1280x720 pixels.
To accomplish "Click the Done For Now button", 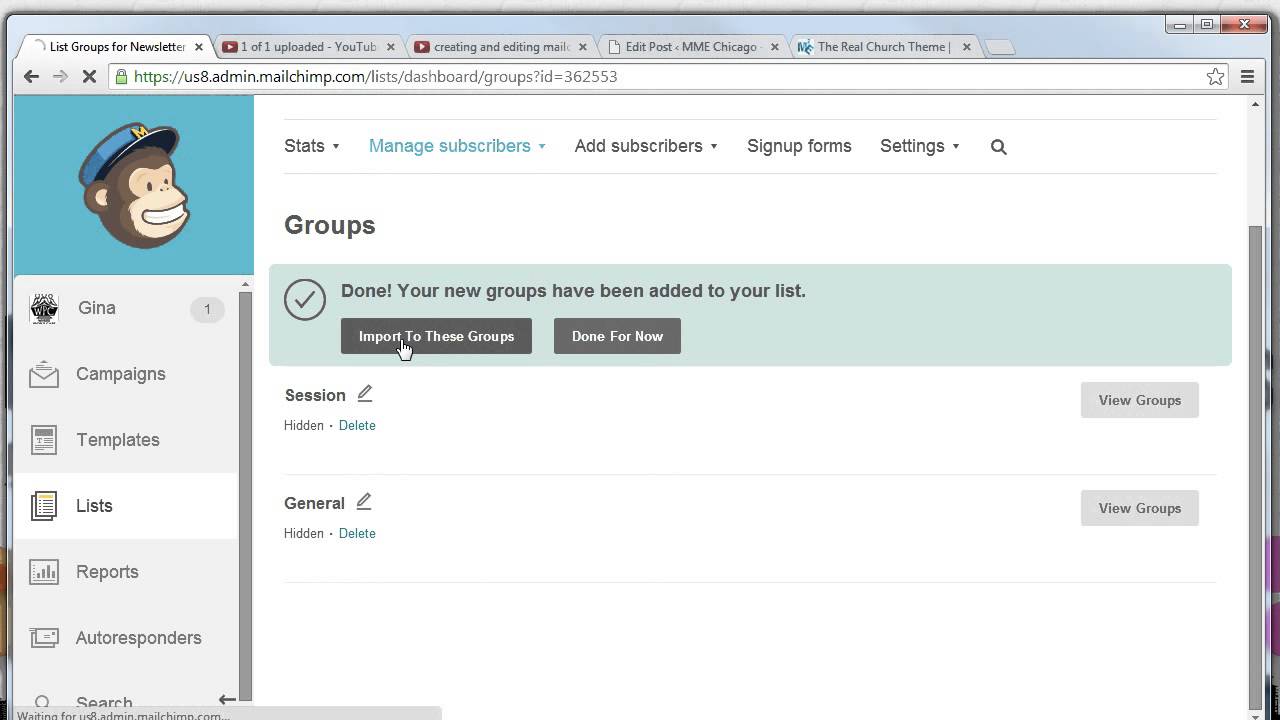I will pos(617,336).
